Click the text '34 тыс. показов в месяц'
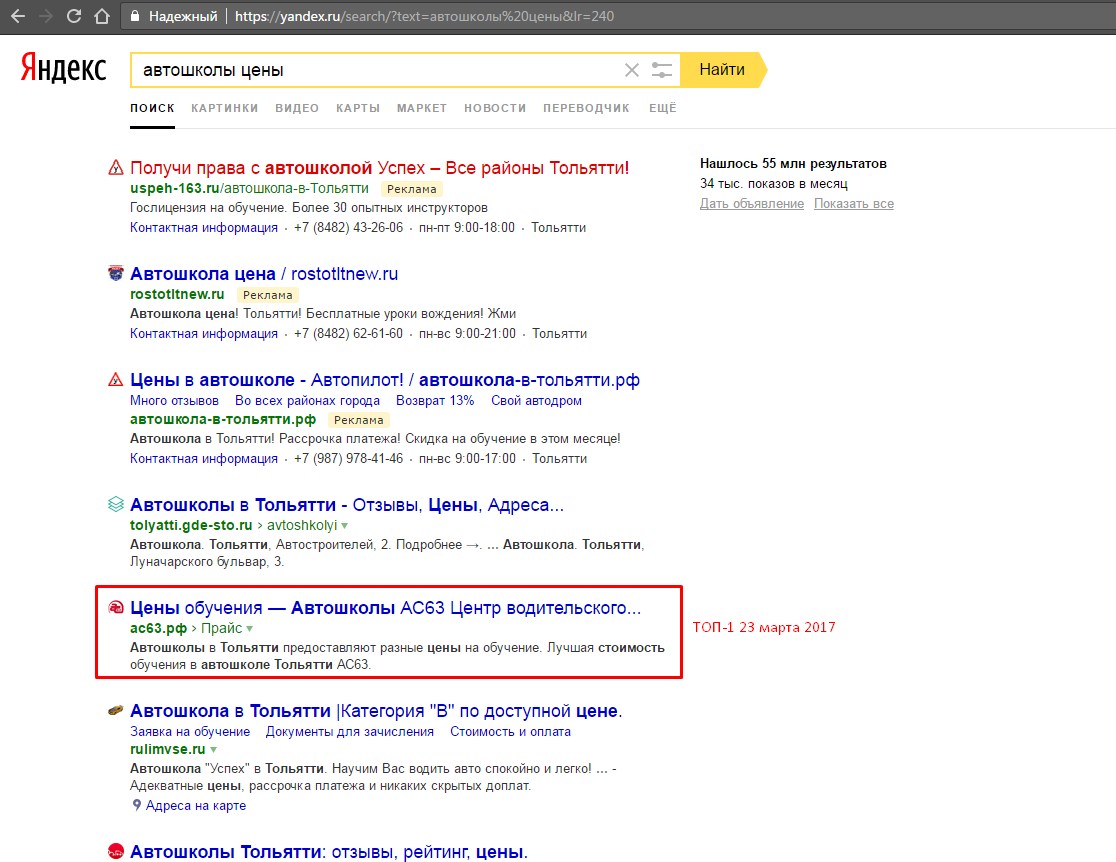This screenshot has width=1116, height=862. click(x=774, y=184)
